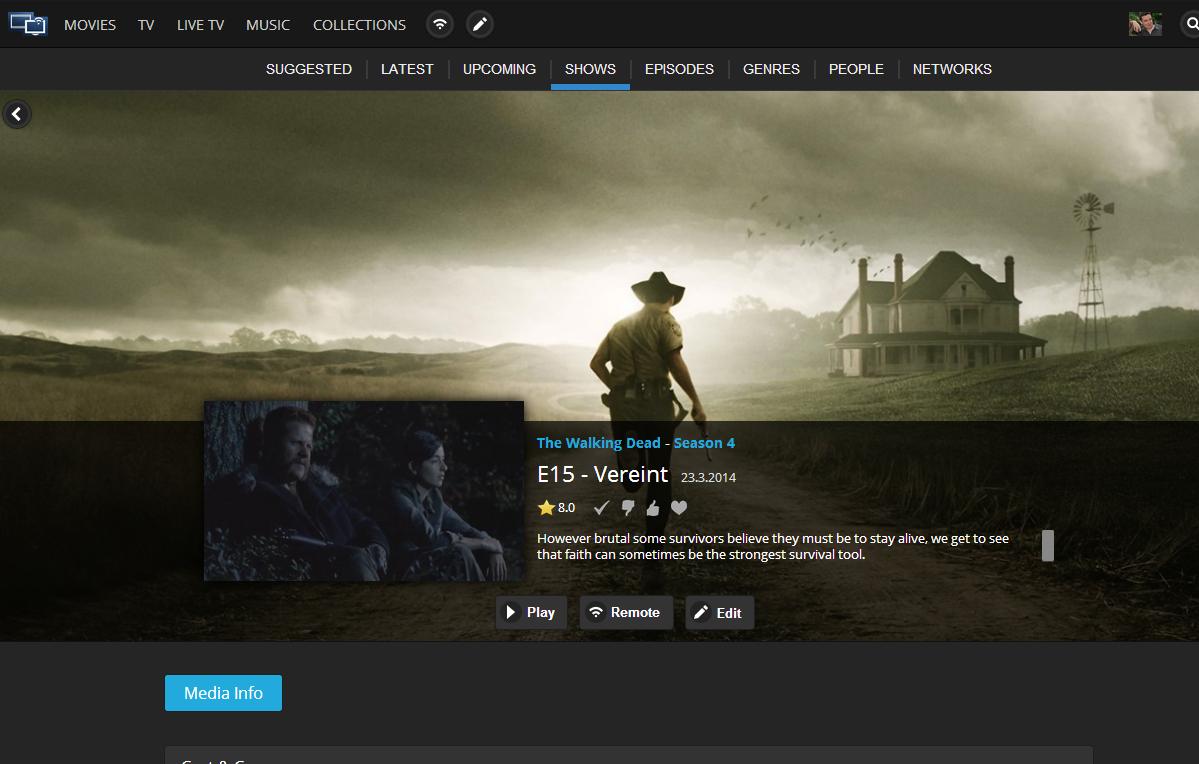The height and width of the screenshot is (764, 1199).
Task: Click the overview text scrollbar handle
Action: (1048, 546)
